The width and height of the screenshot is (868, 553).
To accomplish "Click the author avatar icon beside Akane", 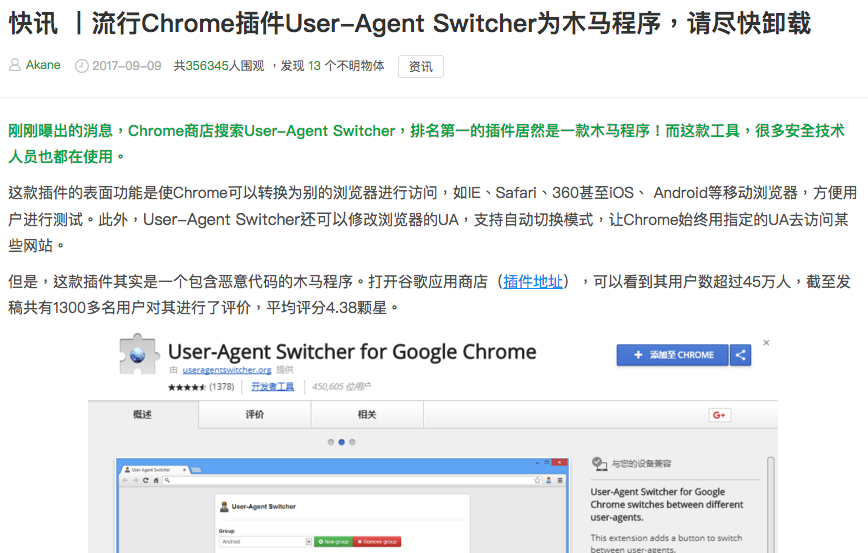I will 15,65.
